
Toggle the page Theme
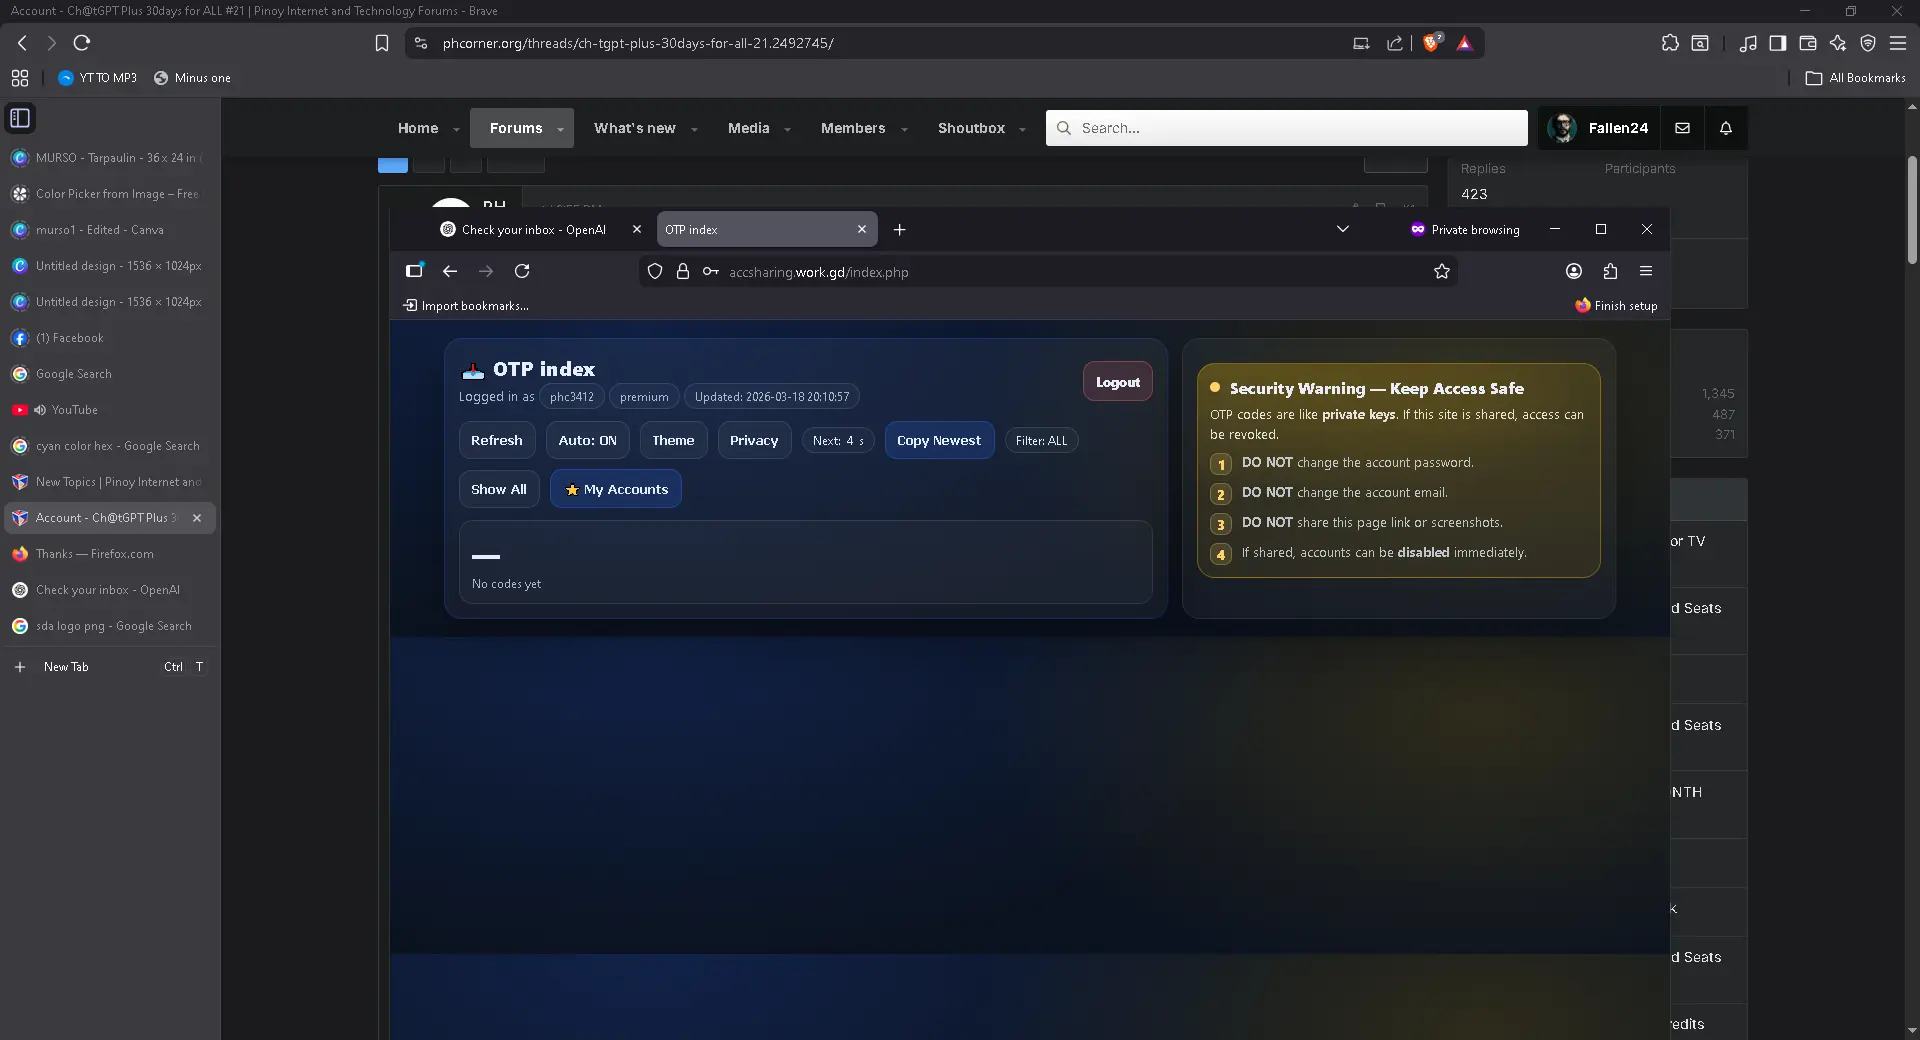click(x=673, y=440)
